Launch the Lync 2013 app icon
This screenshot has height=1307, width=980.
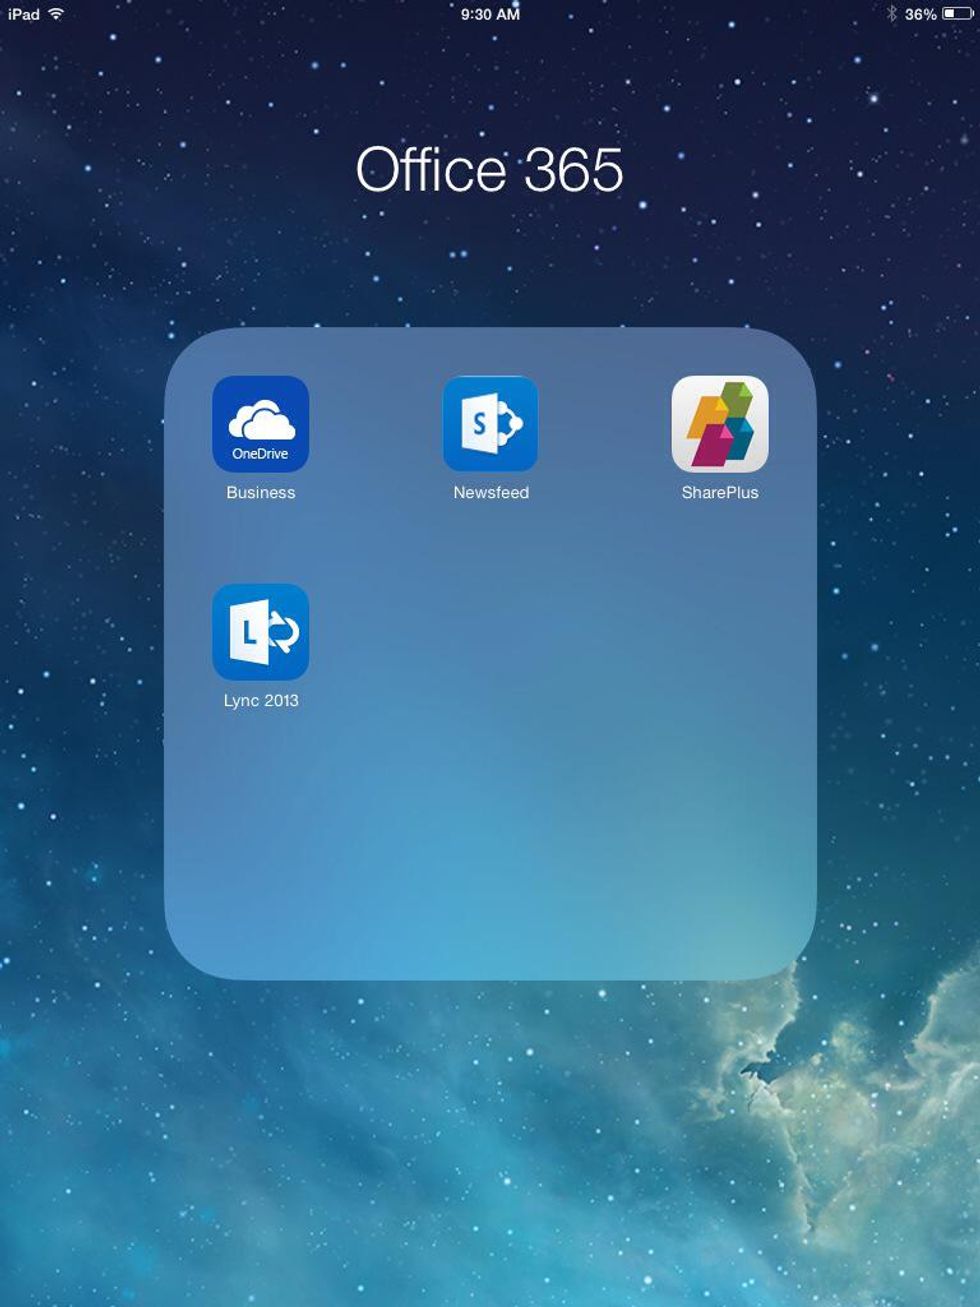tap(260, 632)
